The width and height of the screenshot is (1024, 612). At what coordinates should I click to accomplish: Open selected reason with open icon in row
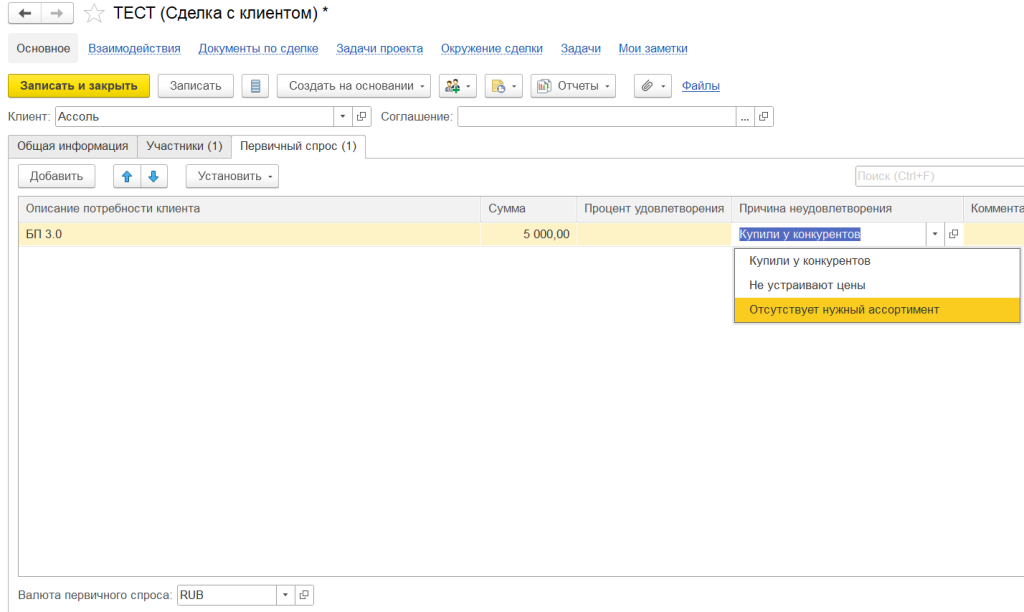coord(953,234)
